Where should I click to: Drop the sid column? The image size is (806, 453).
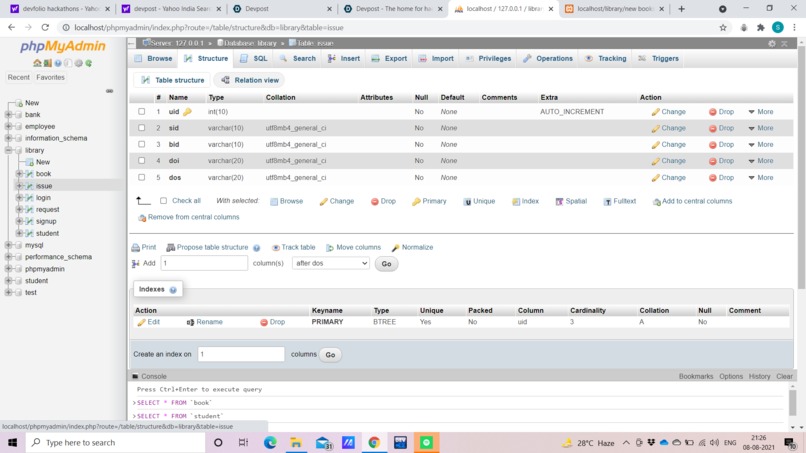tap(721, 128)
